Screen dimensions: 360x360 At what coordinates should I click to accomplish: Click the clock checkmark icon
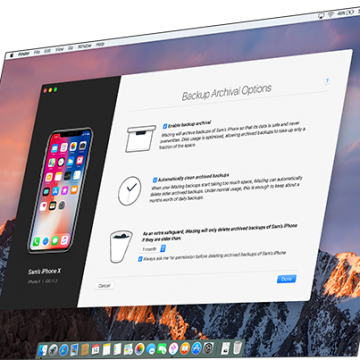(x=129, y=191)
